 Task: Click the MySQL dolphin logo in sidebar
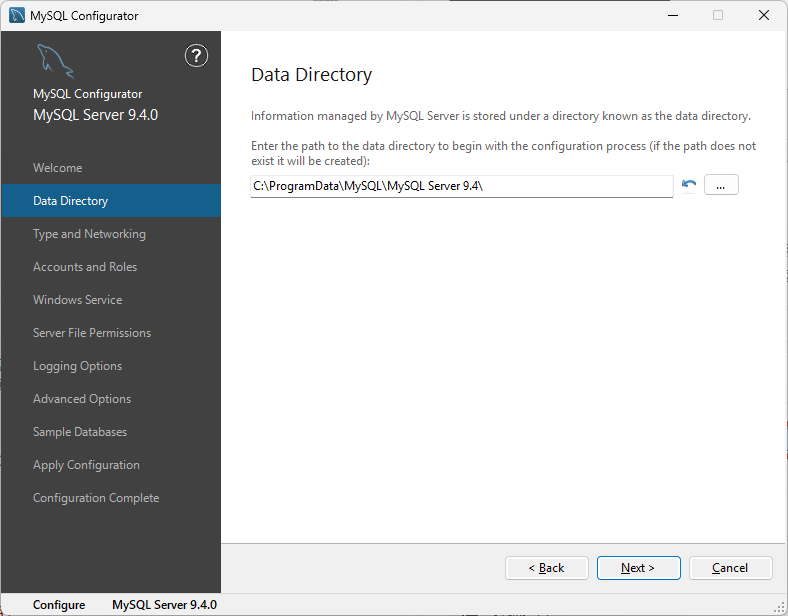pyautogui.click(x=55, y=61)
